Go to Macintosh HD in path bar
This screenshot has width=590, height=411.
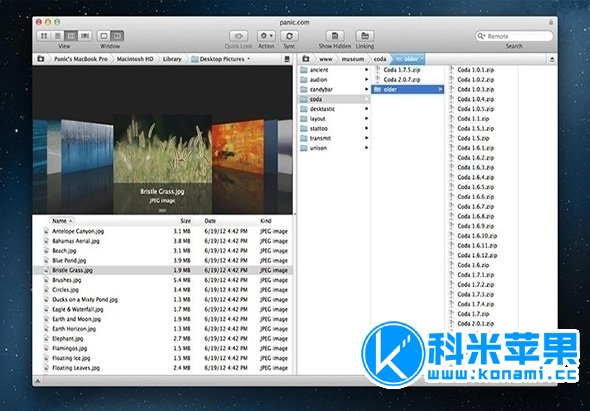[135, 59]
